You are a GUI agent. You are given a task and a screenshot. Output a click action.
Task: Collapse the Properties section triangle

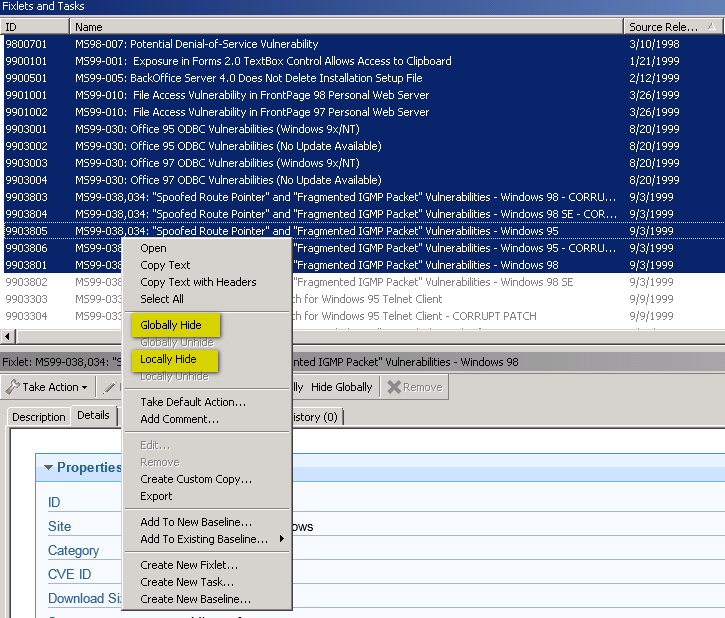click(x=48, y=467)
